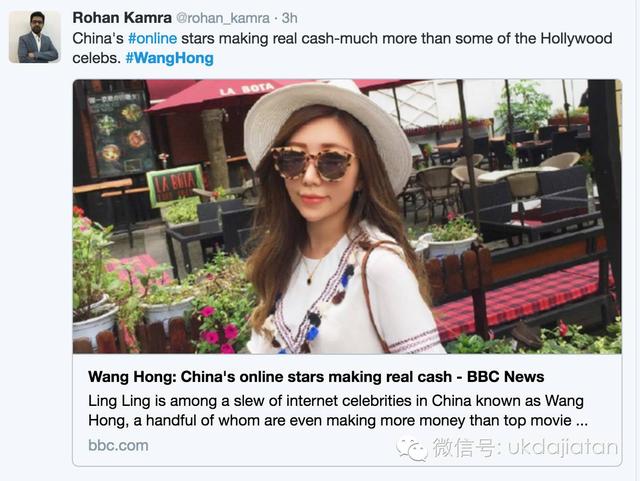Open the @rohan_kamra handle link

[x=222, y=18]
